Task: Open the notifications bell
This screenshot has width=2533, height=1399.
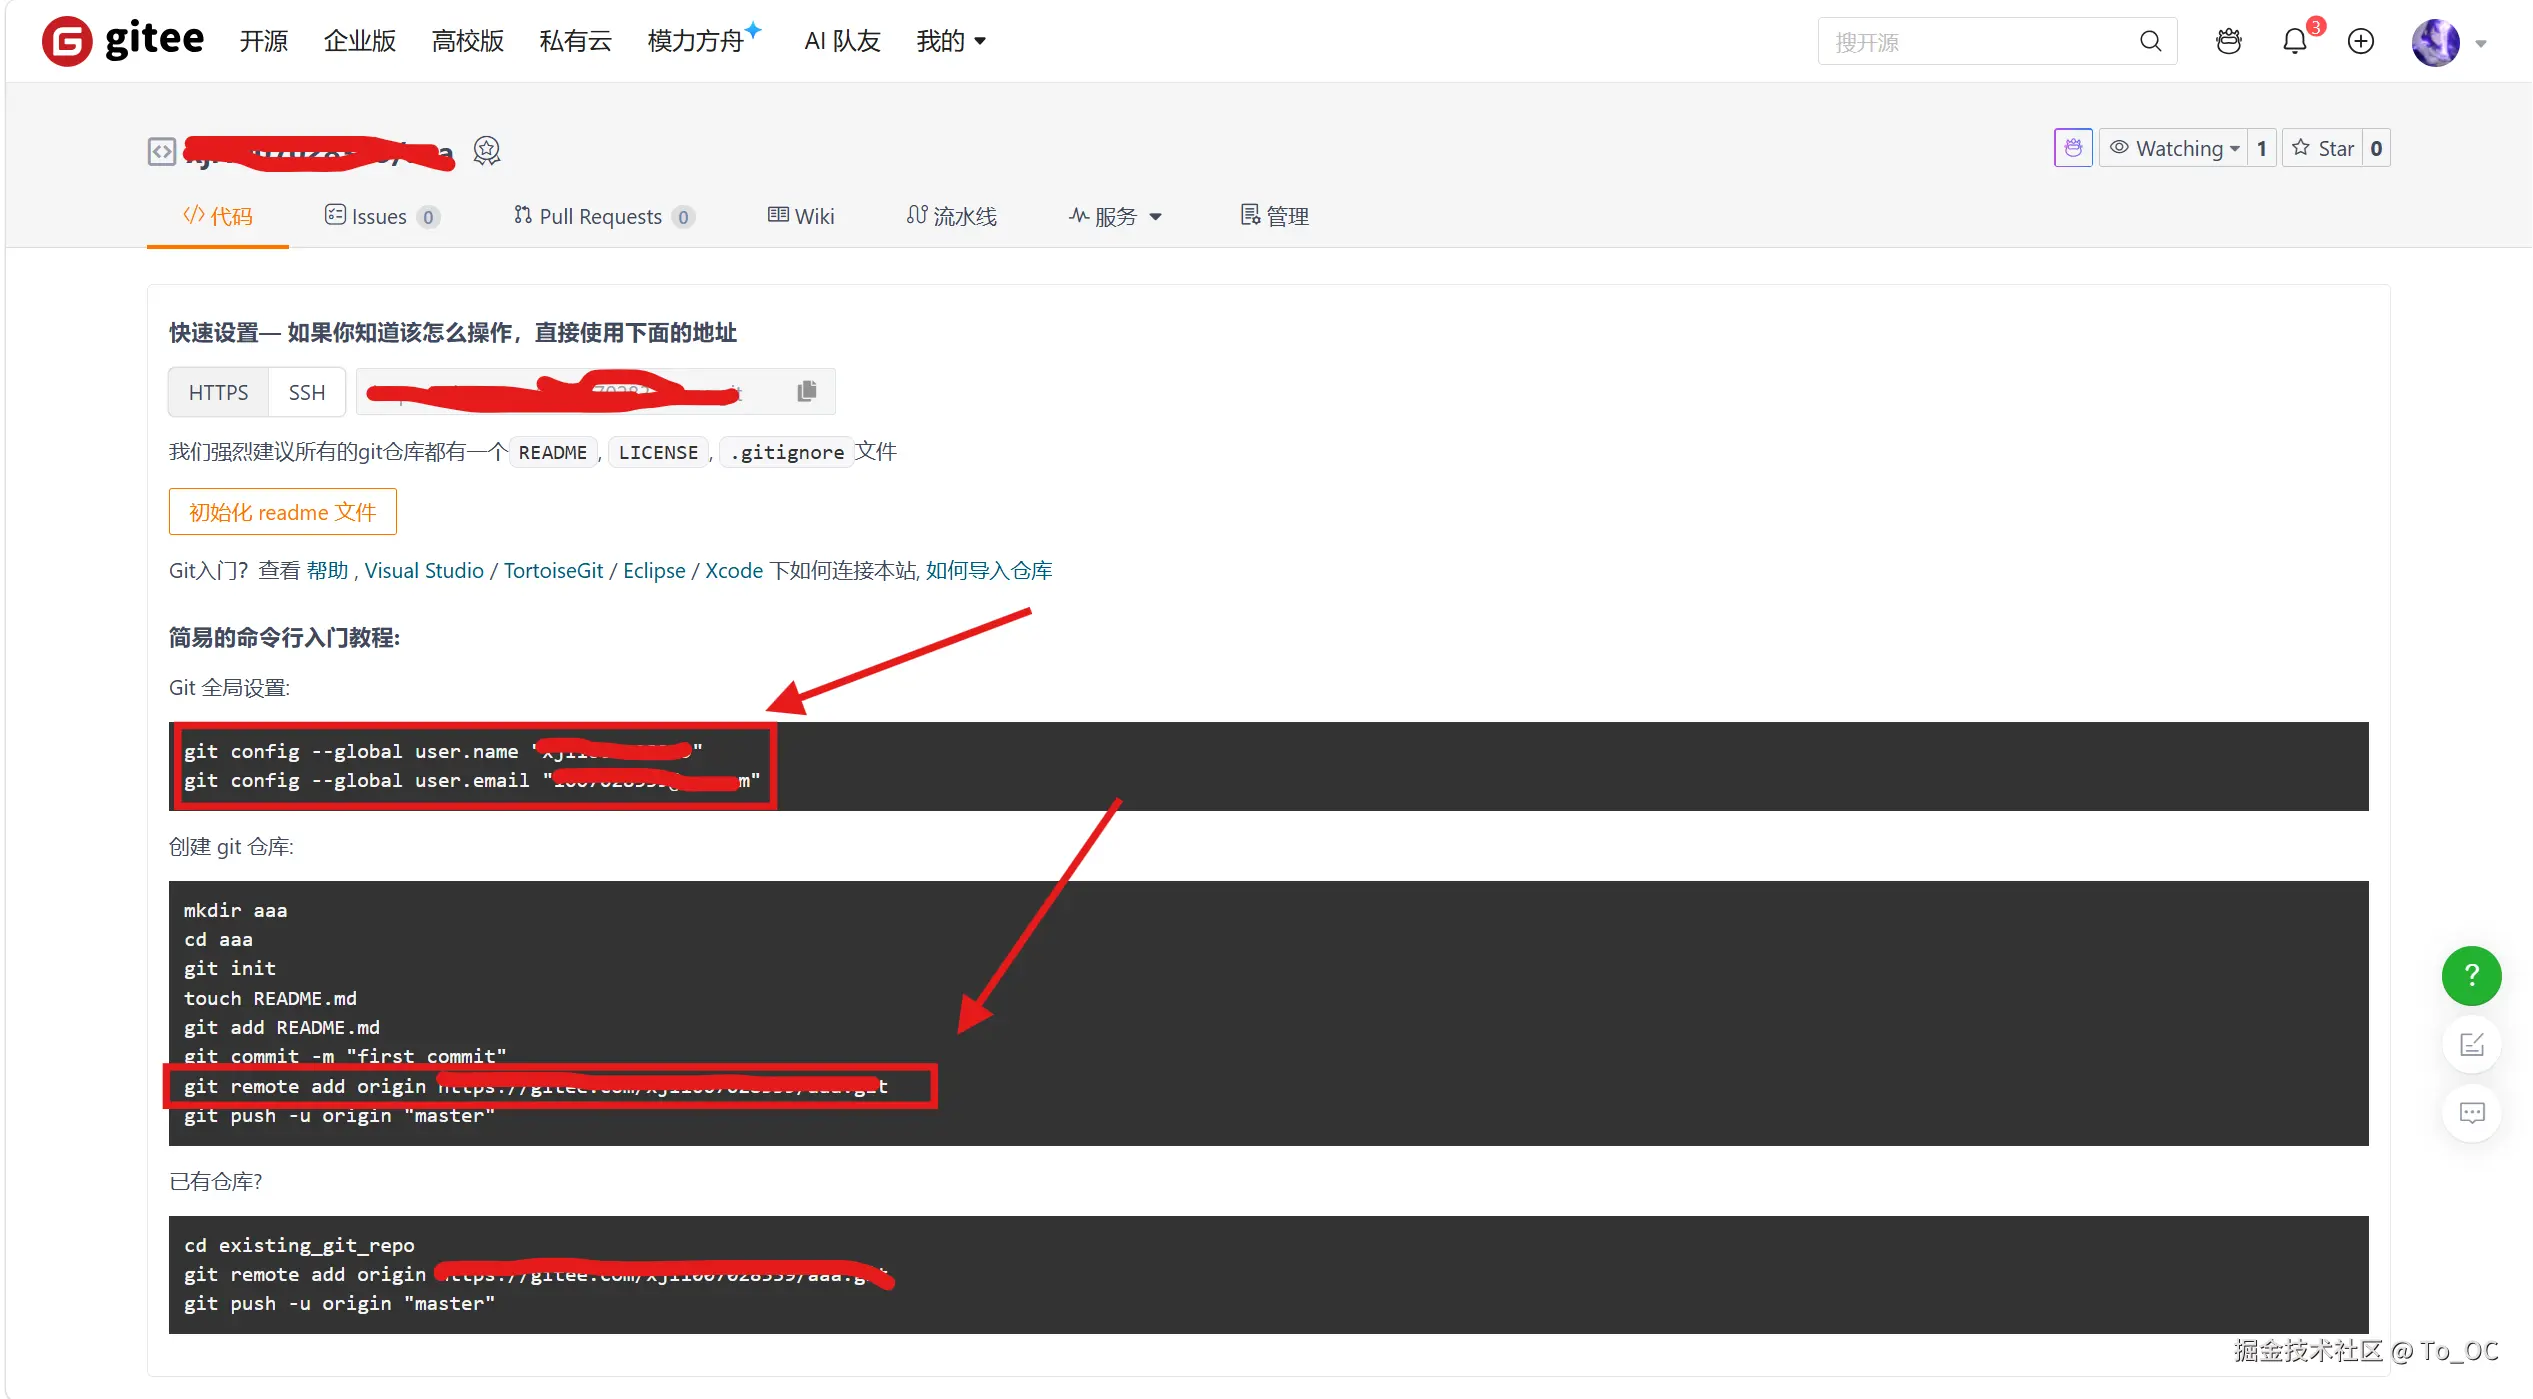Action: 2295,41
